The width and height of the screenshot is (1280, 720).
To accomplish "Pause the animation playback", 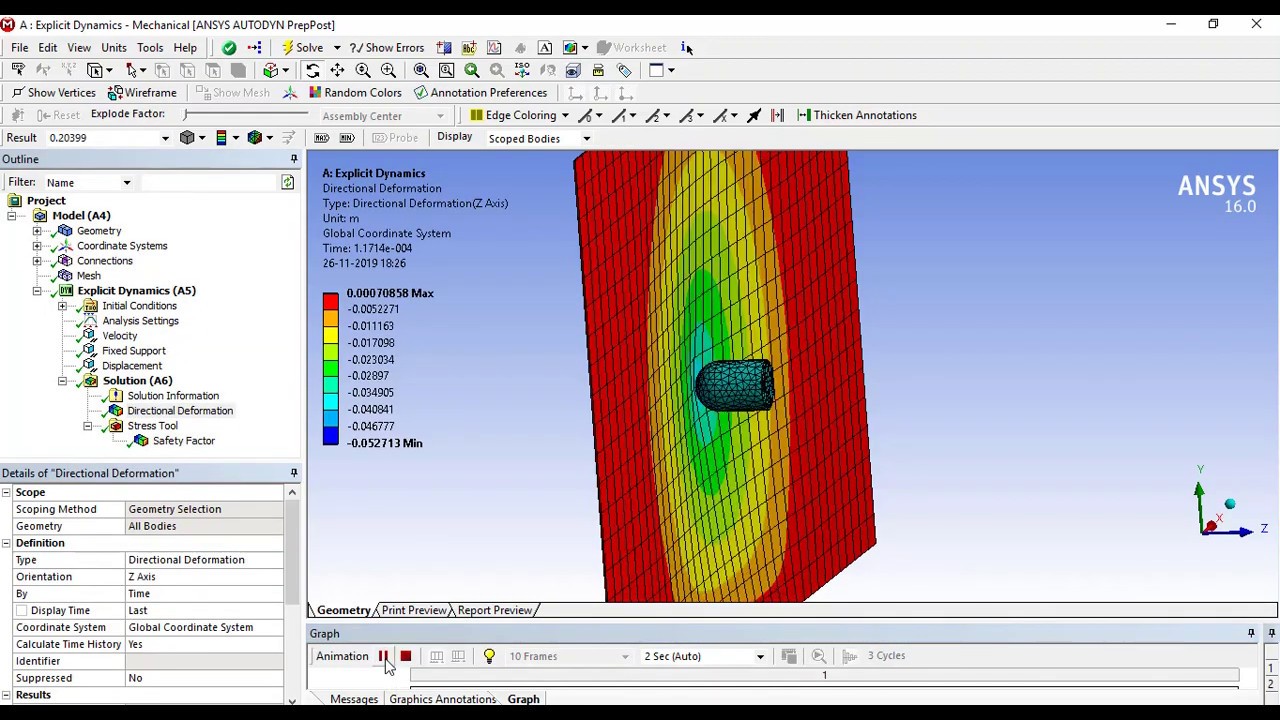I will [383, 656].
